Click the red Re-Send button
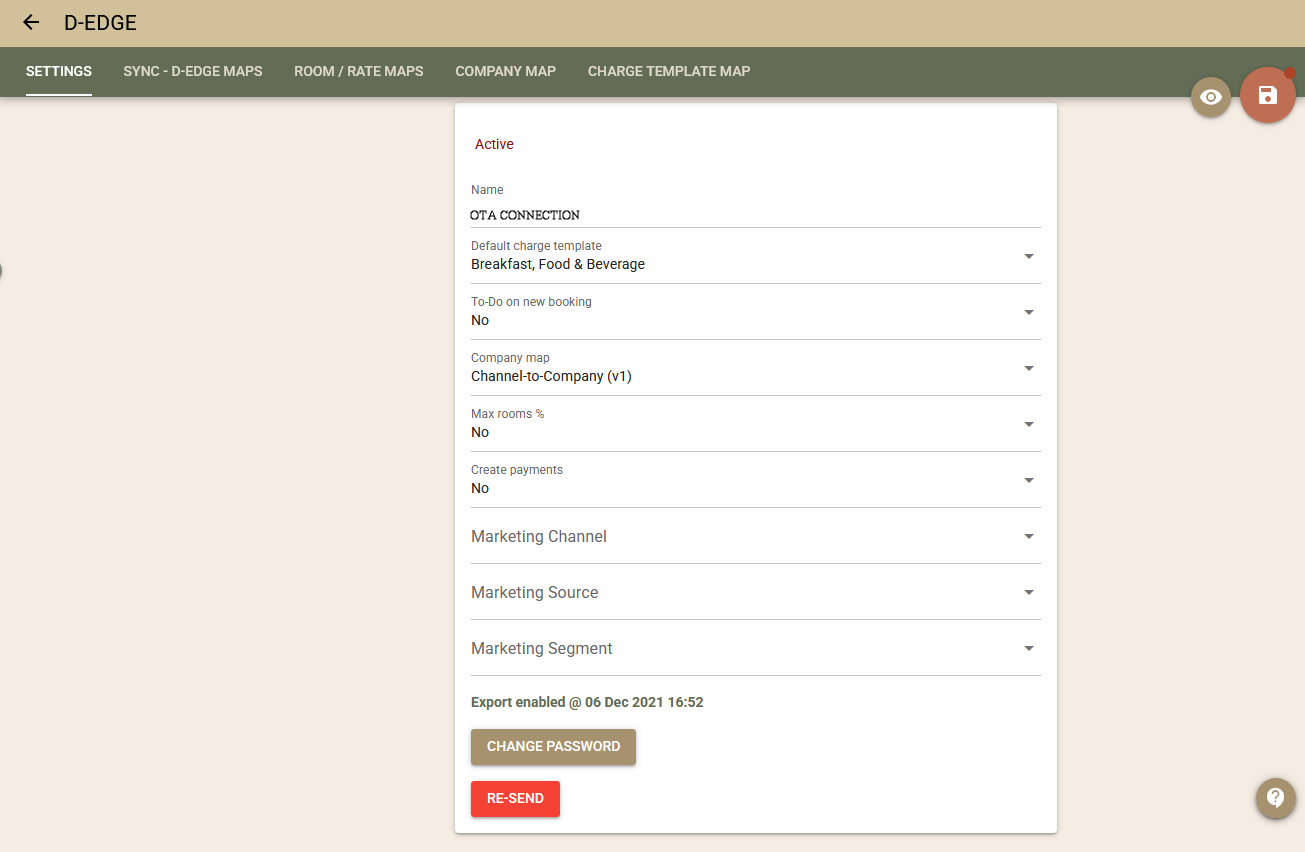 coord(515,799)
